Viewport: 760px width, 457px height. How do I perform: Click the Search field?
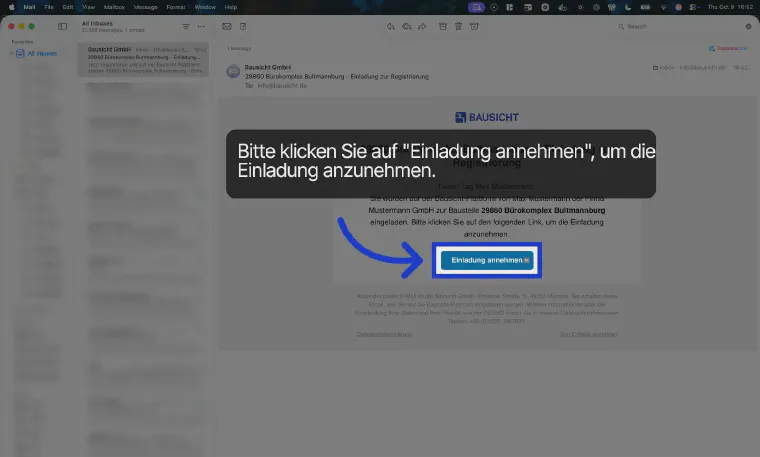pyautogui.click(x=679, y=27)
